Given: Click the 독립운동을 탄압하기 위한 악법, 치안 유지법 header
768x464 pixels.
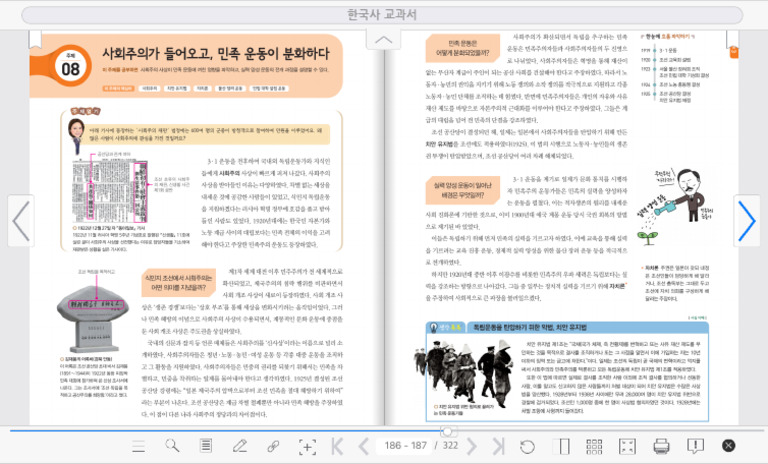Looking at the screenshot, I should (529, 327).
